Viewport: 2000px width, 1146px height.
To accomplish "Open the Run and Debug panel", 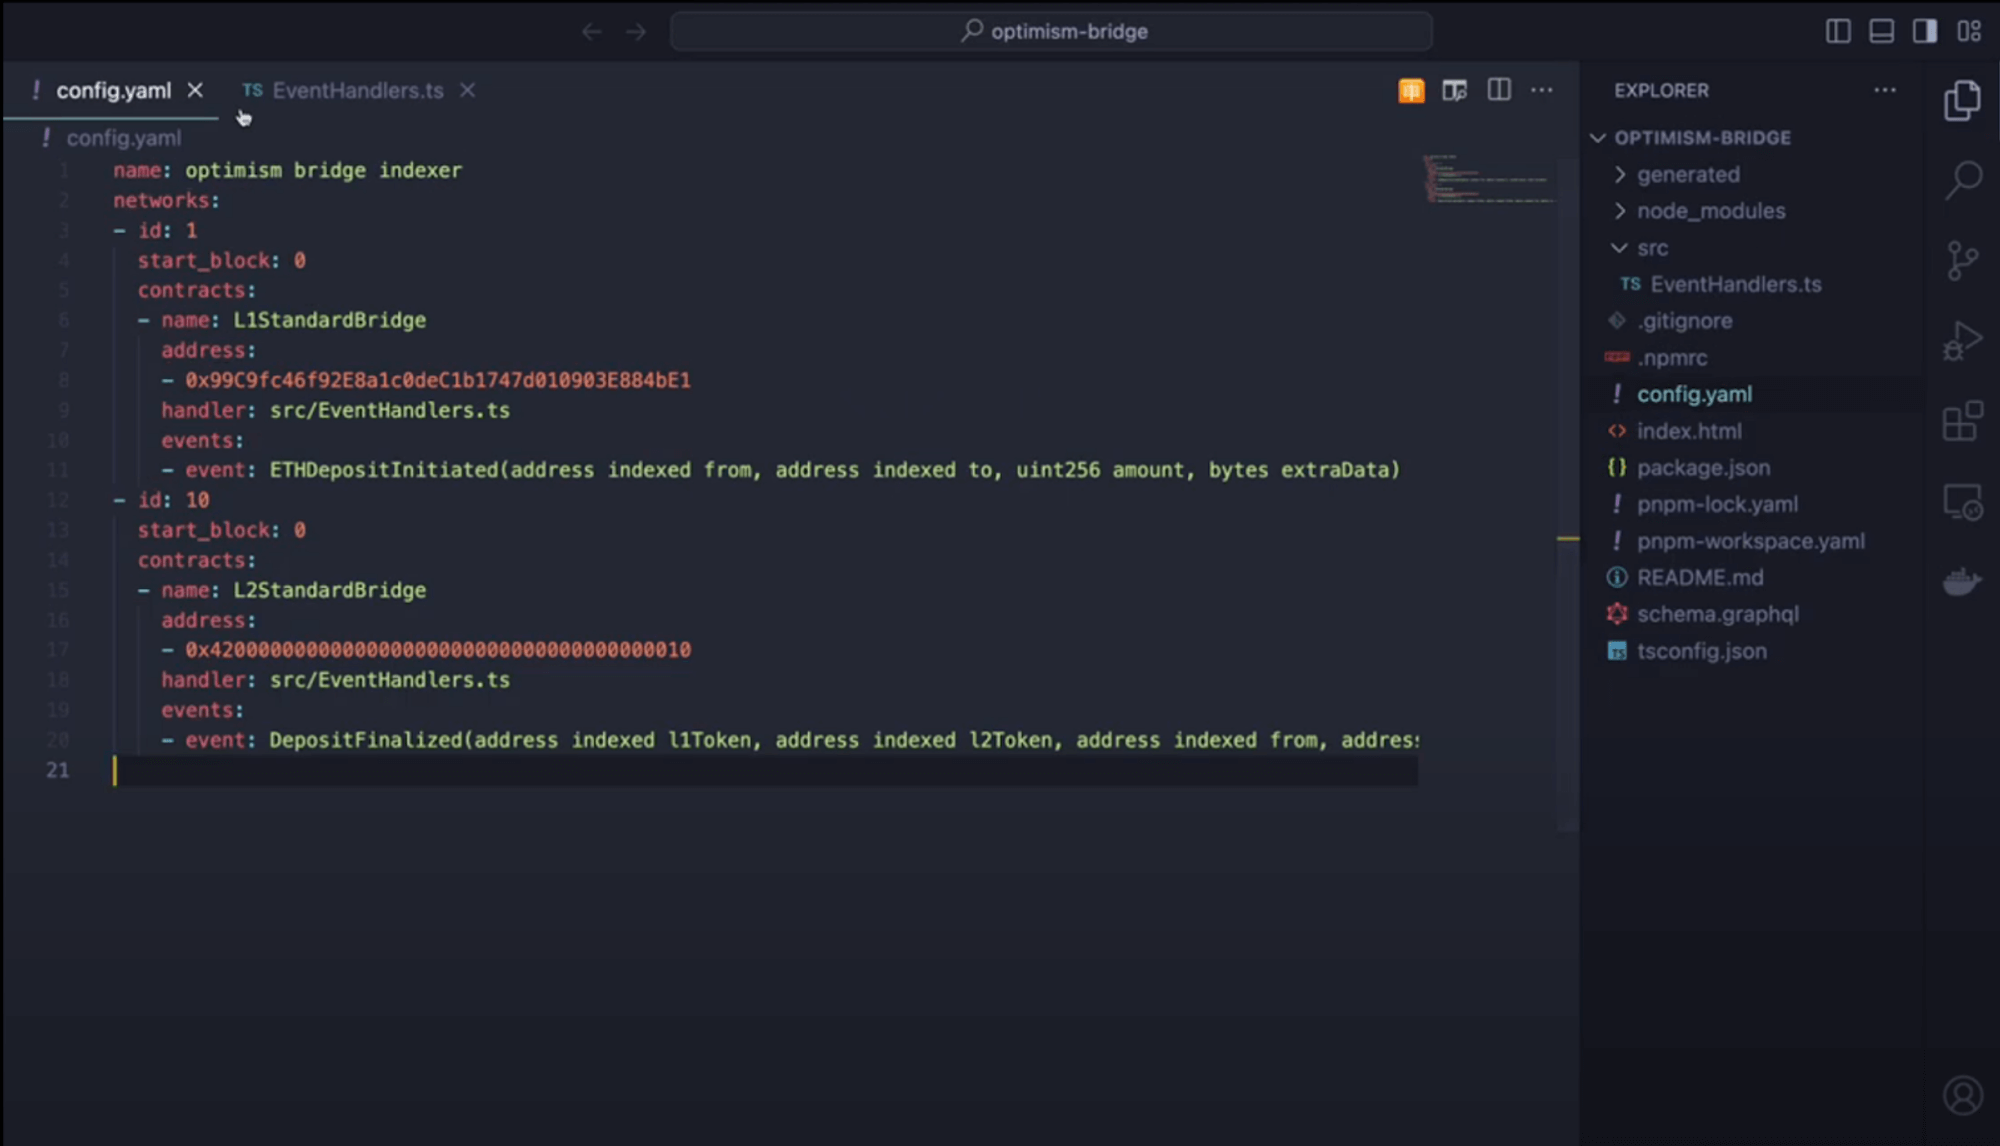I will pos(1963,340).
